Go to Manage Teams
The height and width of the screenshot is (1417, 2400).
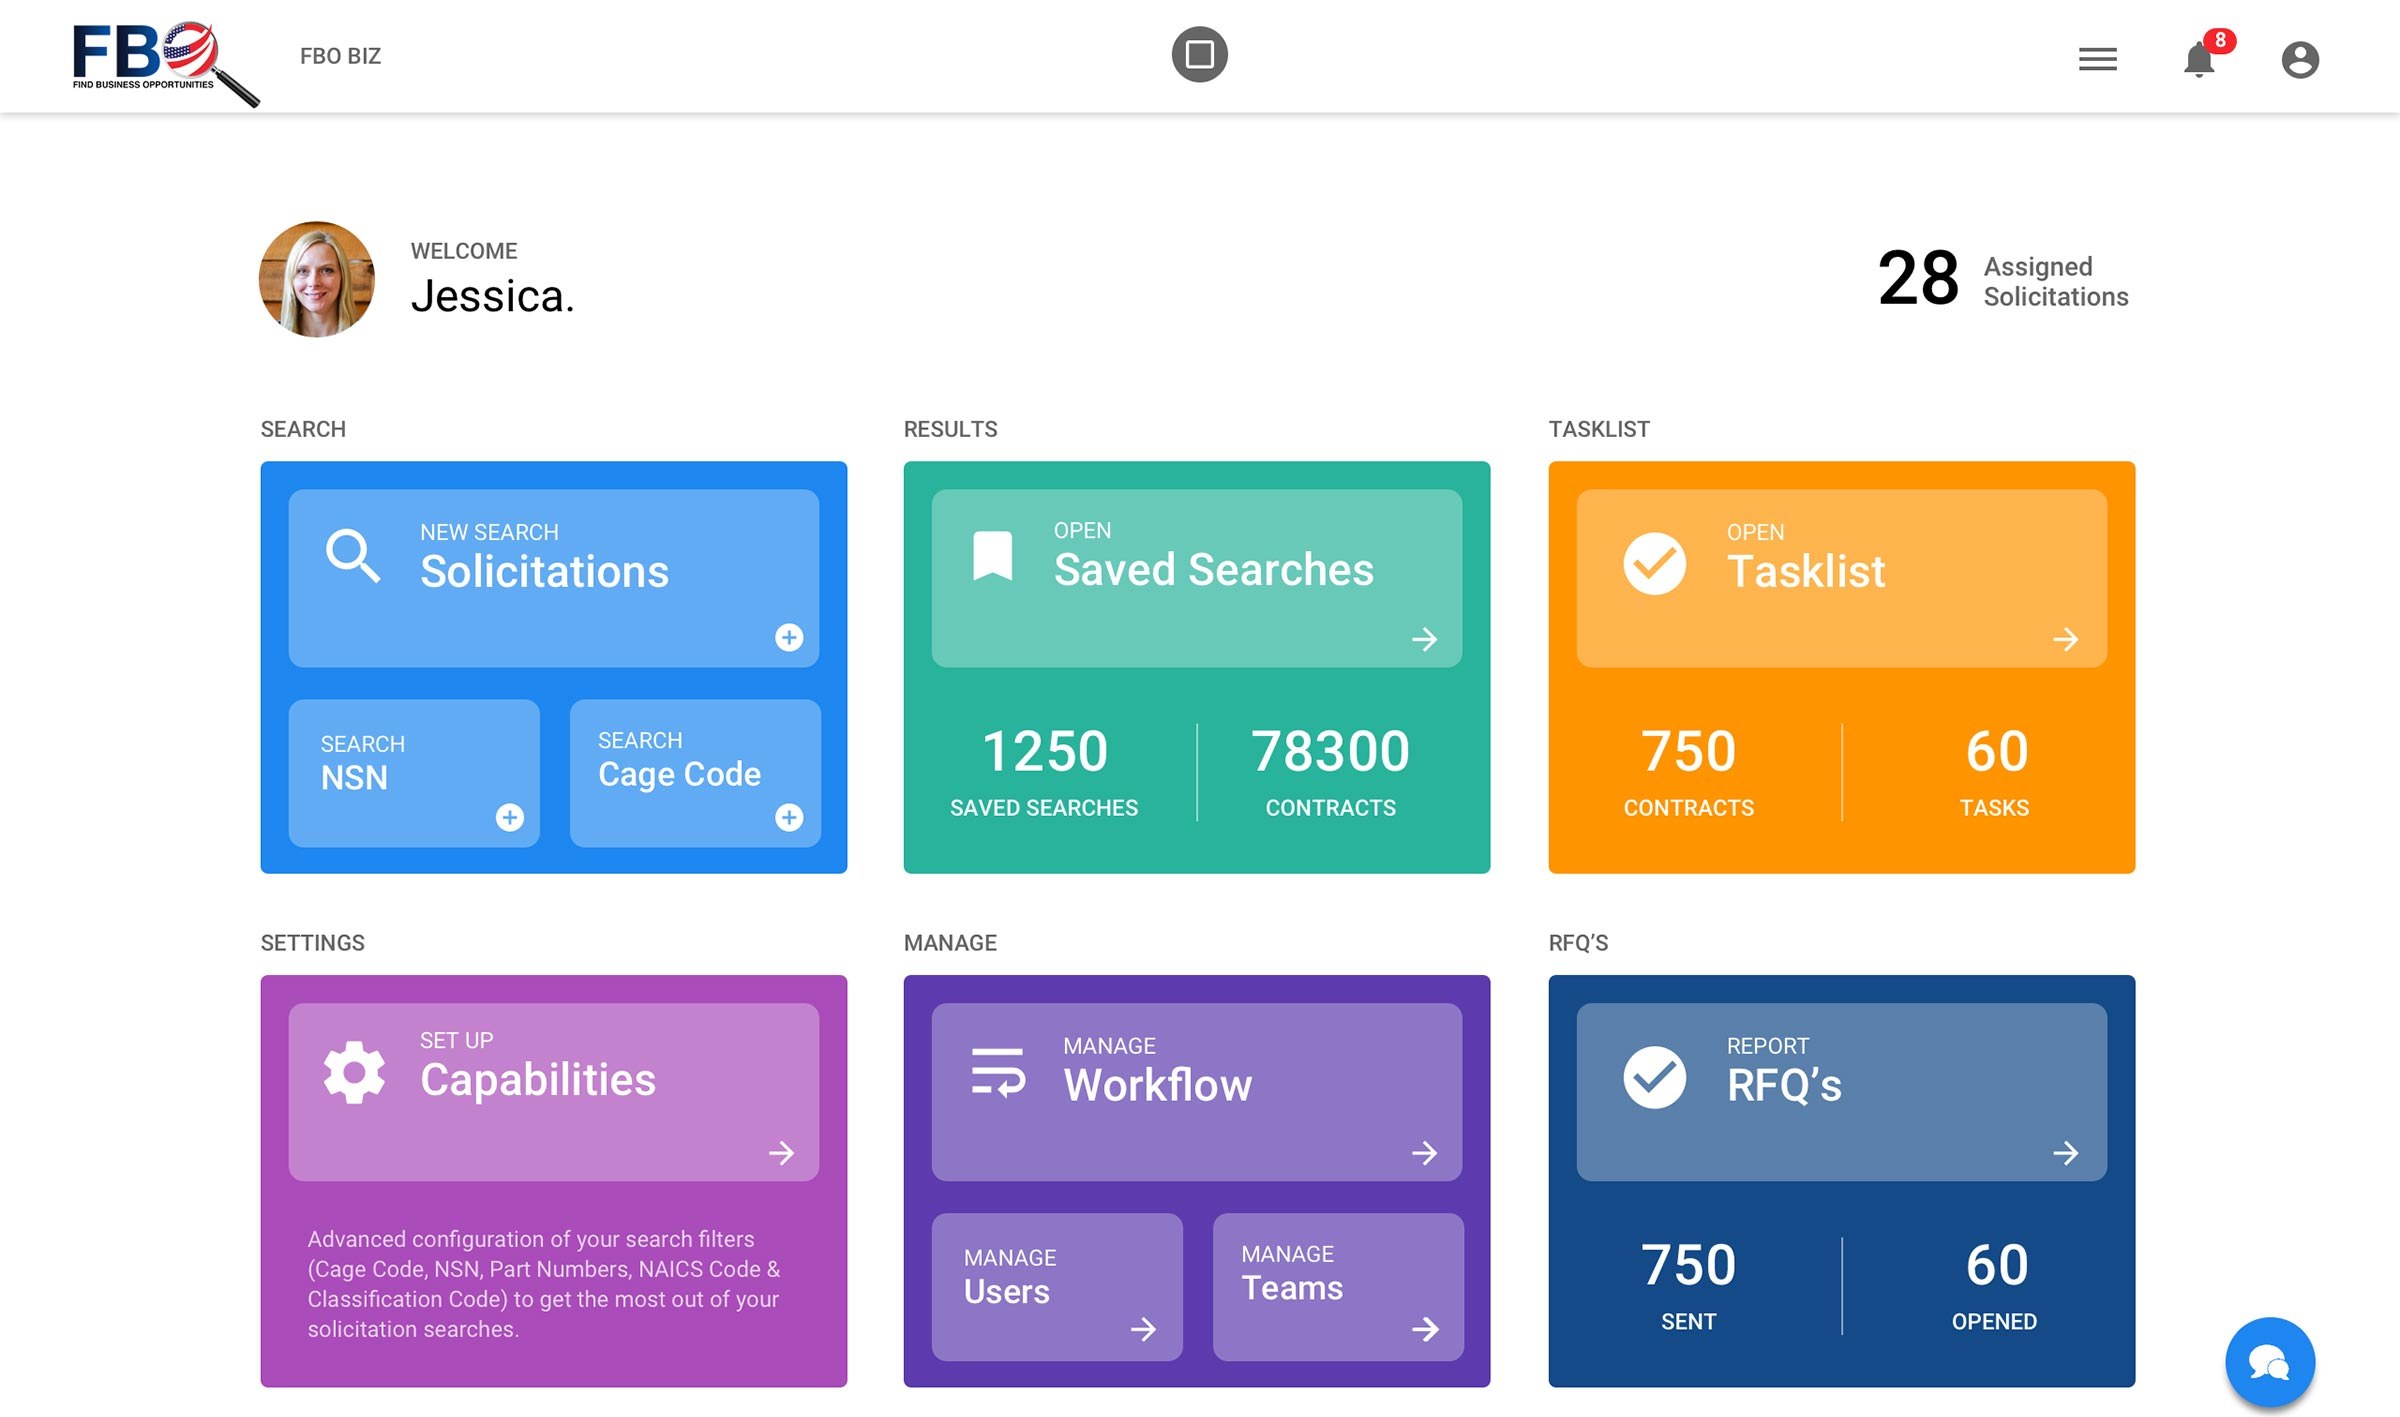(x=1338, y=1287)
